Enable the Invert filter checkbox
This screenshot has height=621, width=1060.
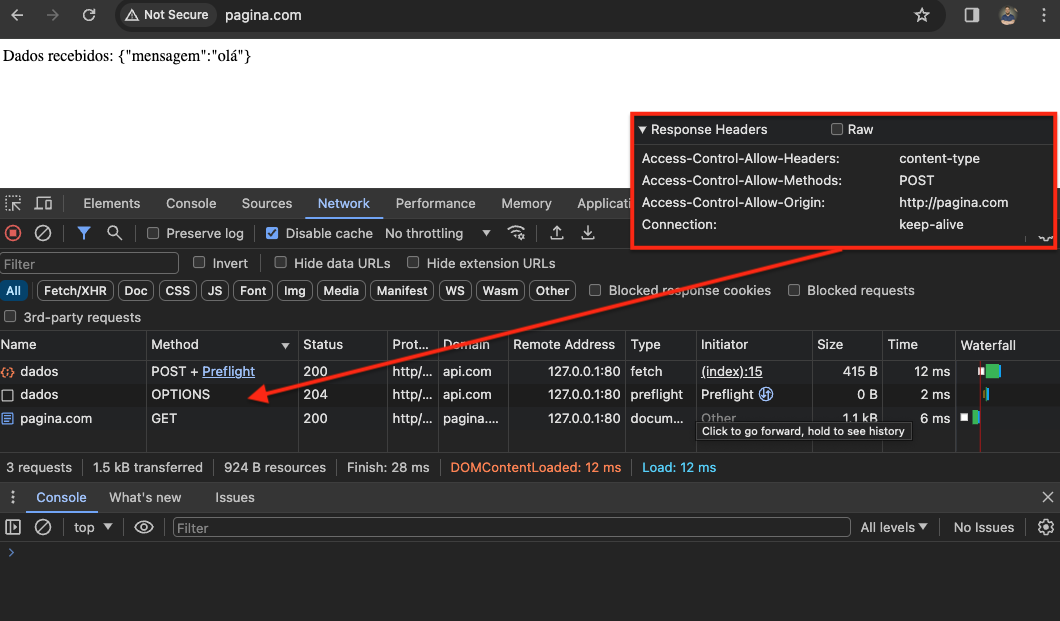point(199,263)
